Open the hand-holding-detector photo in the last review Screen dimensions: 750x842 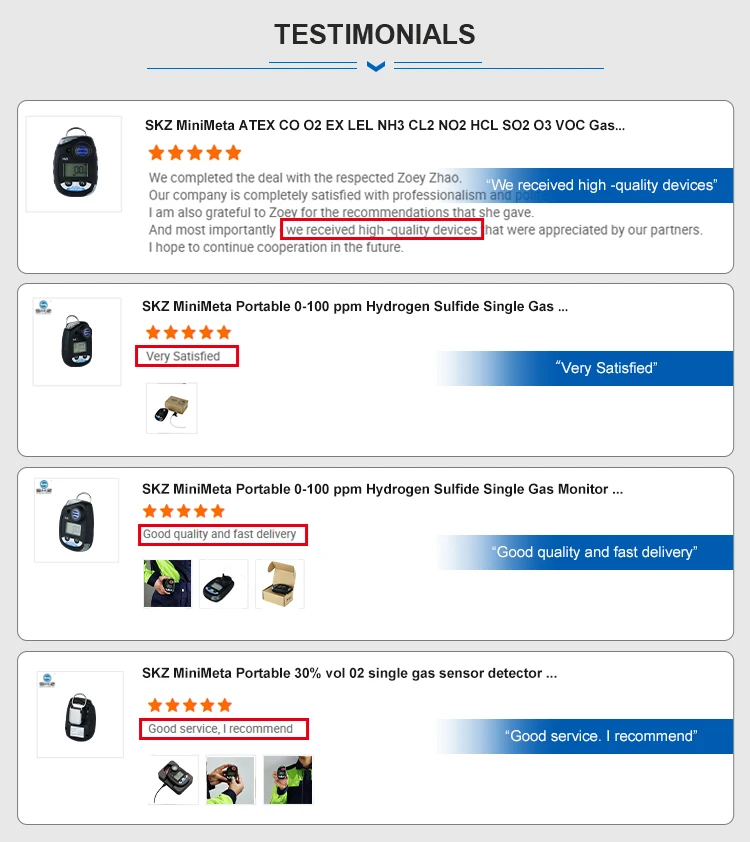click(230, 780)
